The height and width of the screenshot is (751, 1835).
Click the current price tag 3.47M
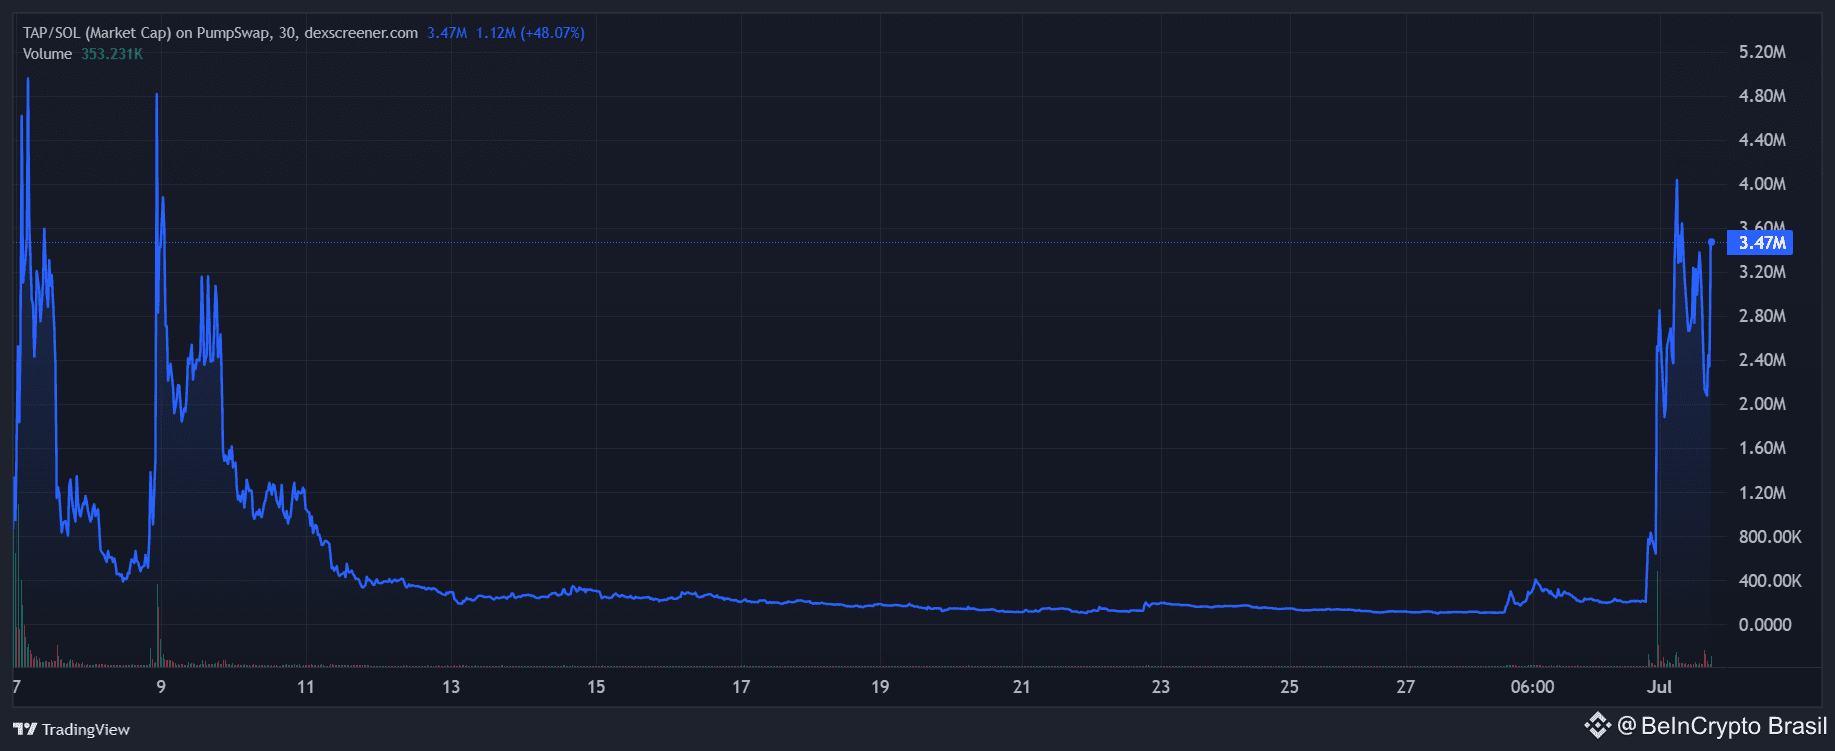(x=1760, y=242)
